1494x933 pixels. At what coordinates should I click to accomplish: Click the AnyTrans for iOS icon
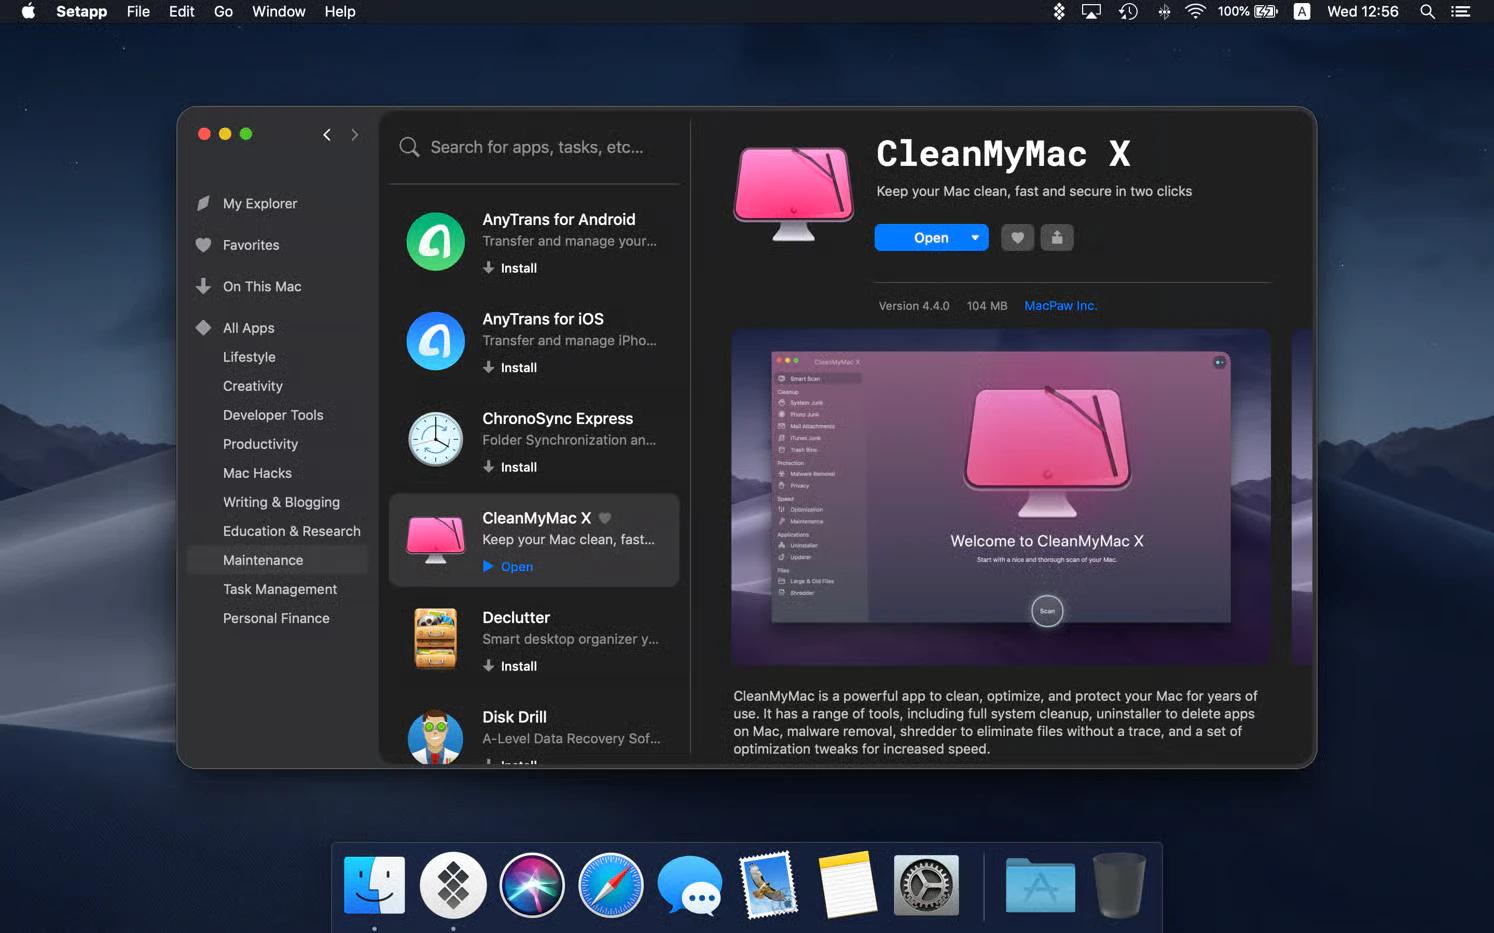435,341
